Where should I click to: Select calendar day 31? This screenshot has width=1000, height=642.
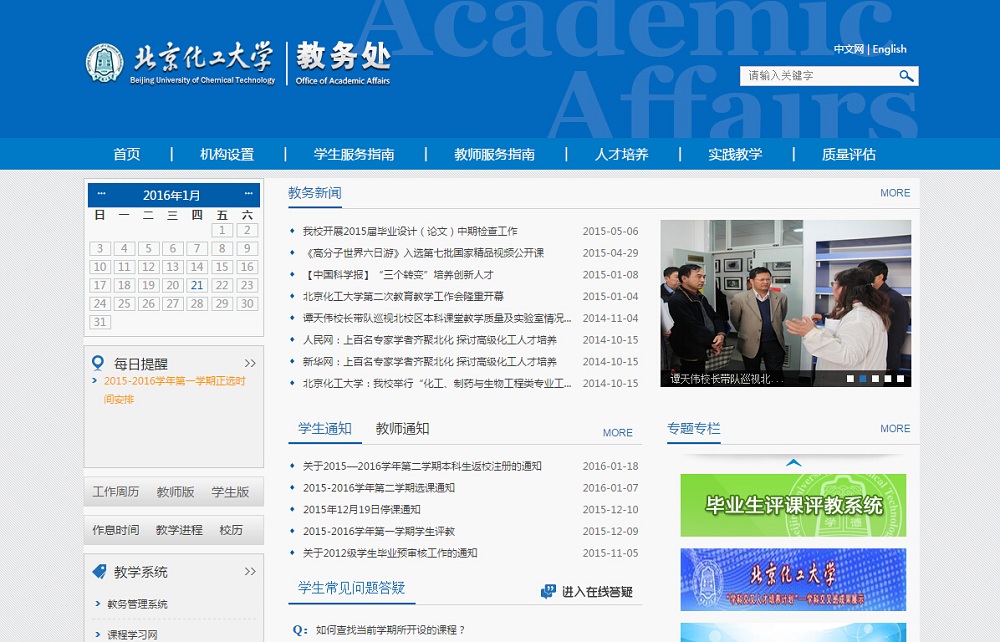click(100, 322)
